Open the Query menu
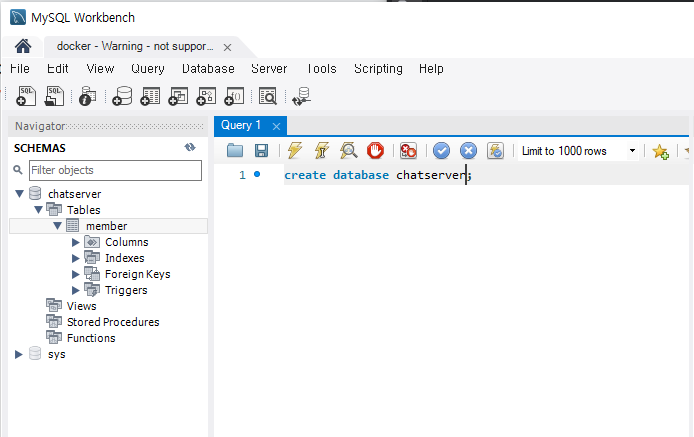Image resolution: width=694 pixels, height=437 pixels. tap(148, 69)
